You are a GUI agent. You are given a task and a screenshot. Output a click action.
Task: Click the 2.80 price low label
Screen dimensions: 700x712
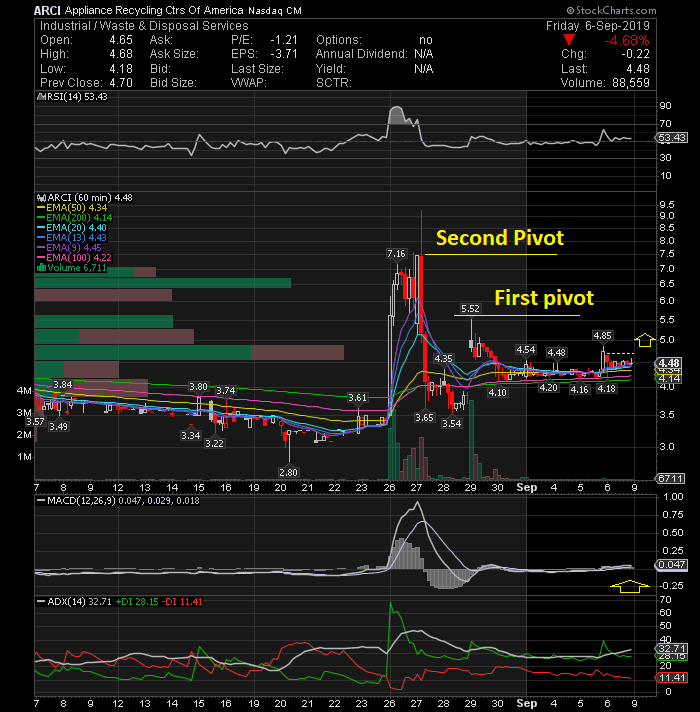pyautogui.click(x=288, y=473)
